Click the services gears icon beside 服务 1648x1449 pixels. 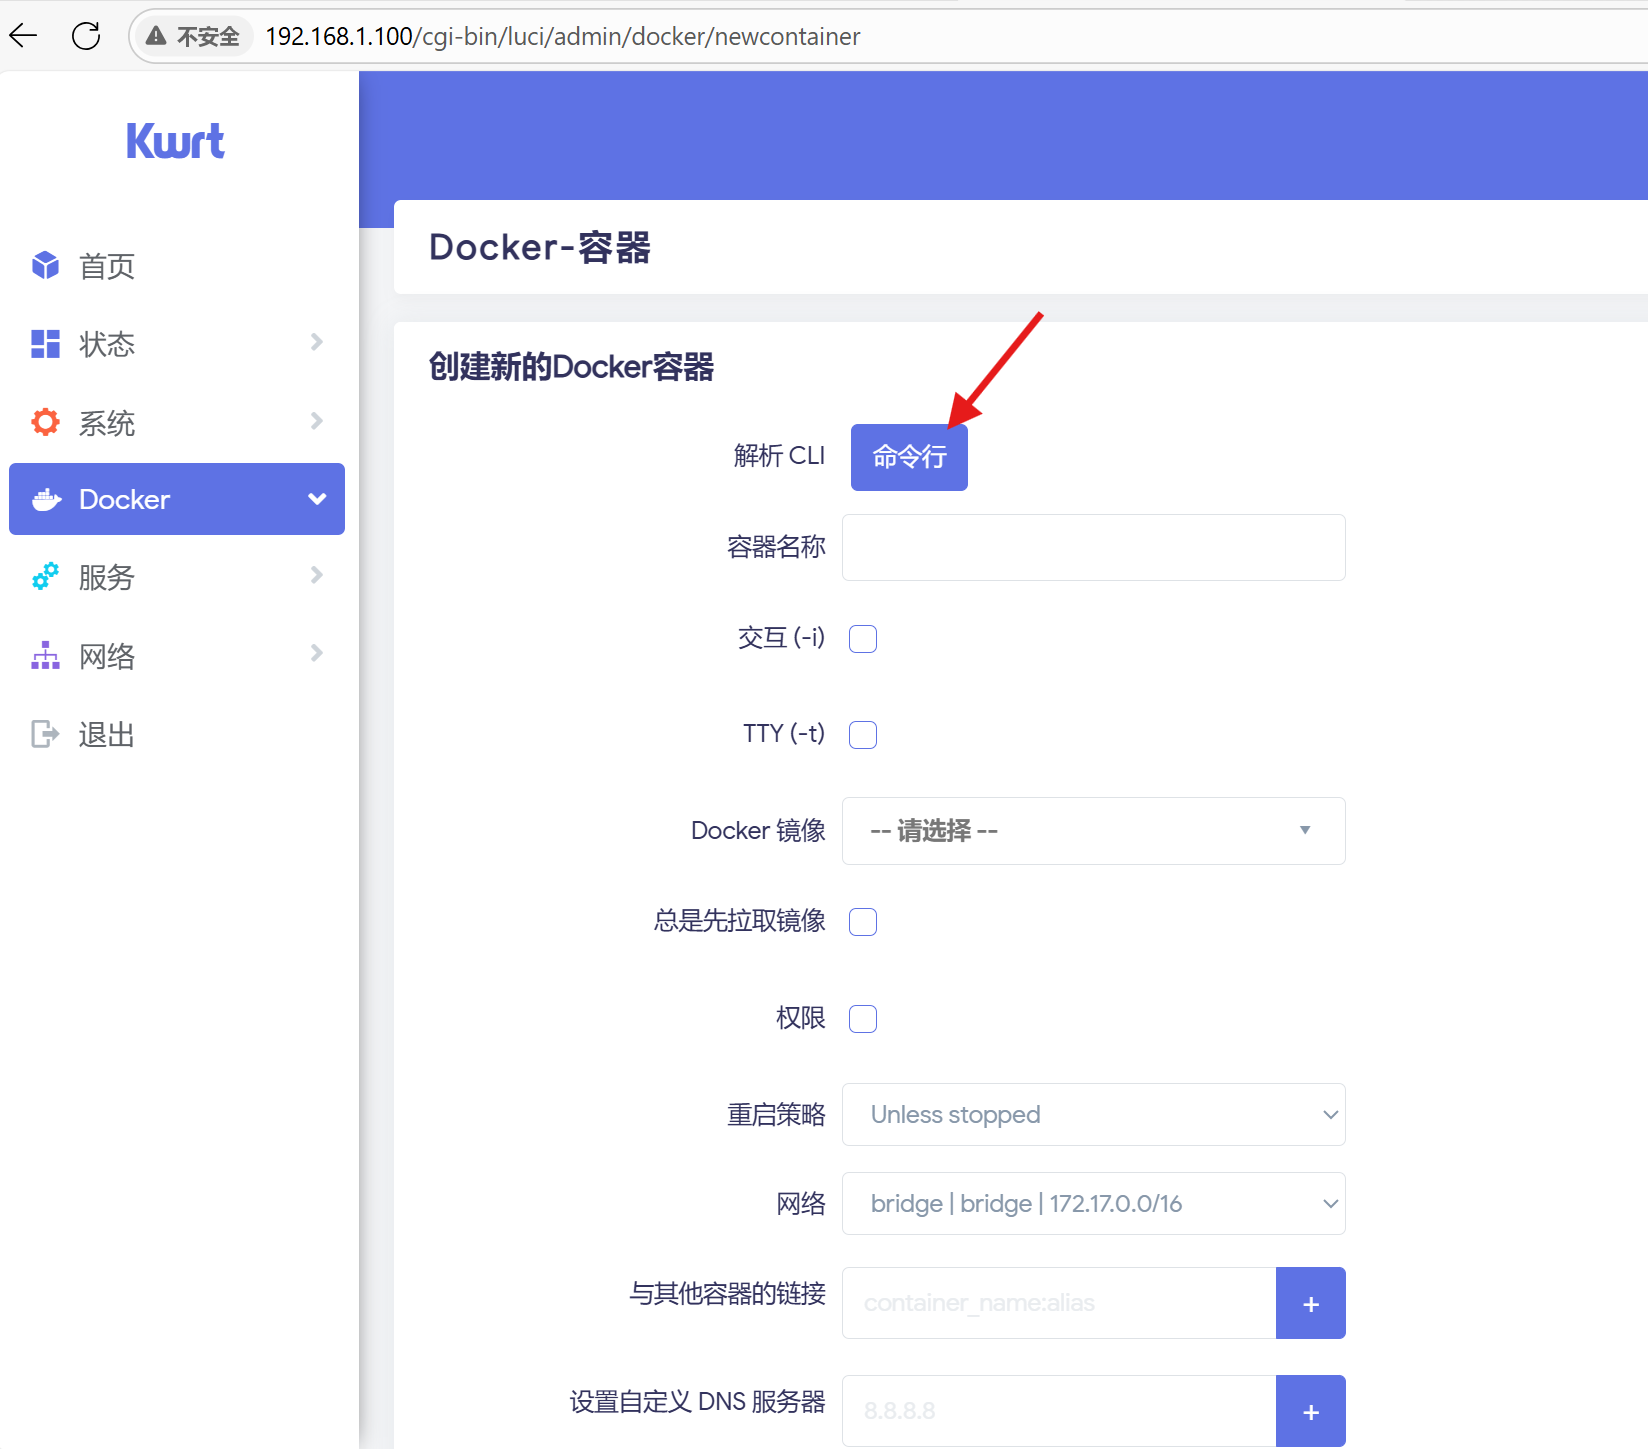[x=45, y=577]
